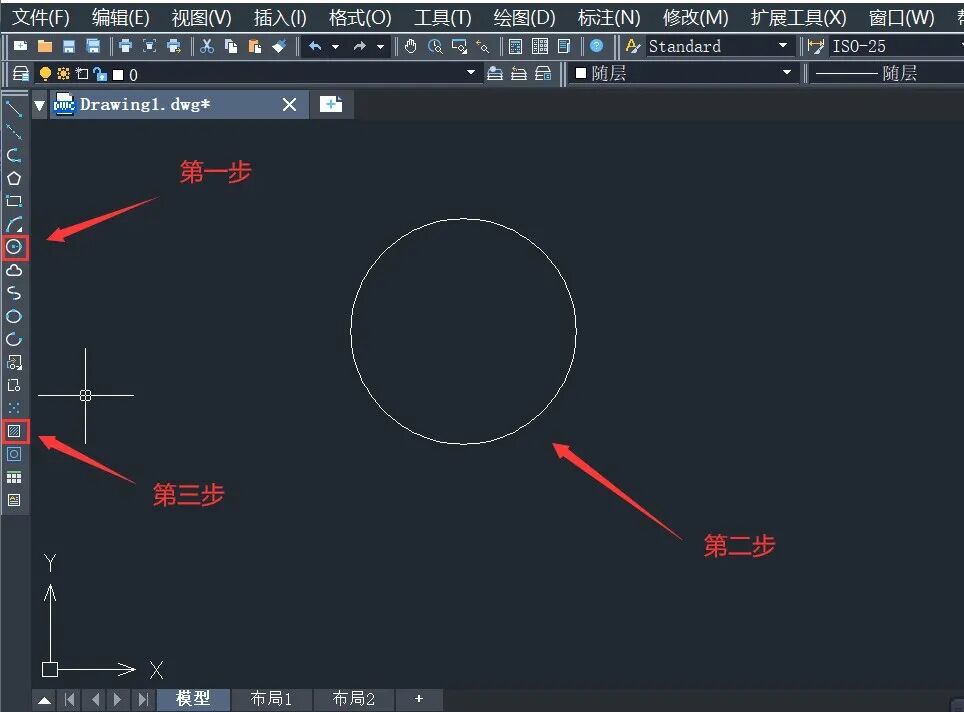Image resolution: width=964 pixels, height=712 pixels.
Task: Select the Hatch fill tool
Action: pos(14,432)
